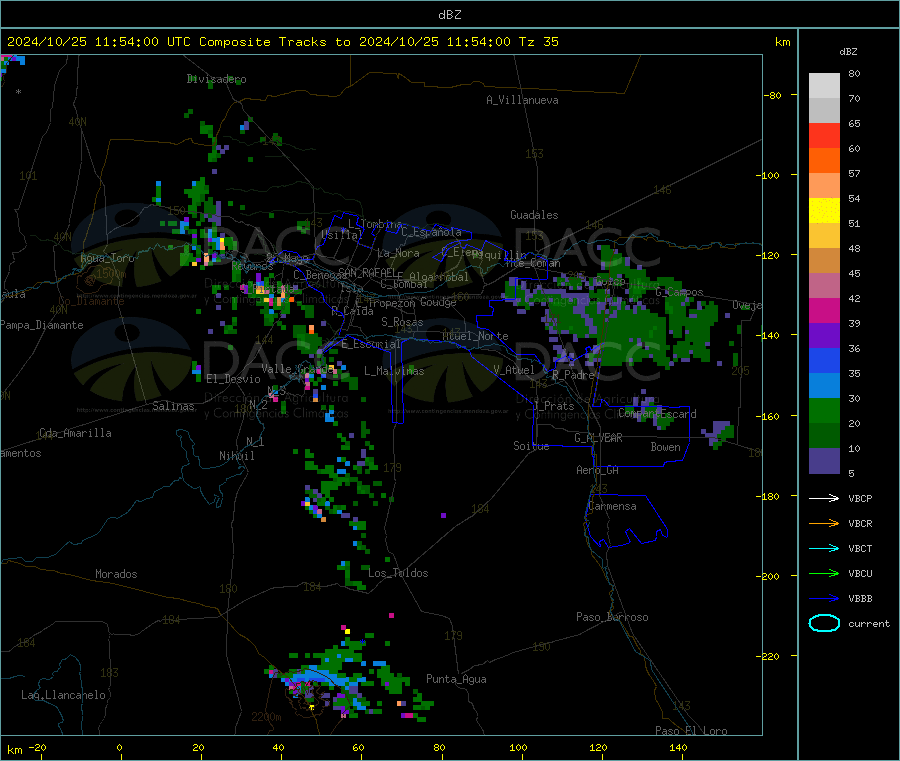Image resolution: width=900 pixels, height=761 pixels.
Task: Pick the purple 39–36 dBZ swatch
Action: 824,336
